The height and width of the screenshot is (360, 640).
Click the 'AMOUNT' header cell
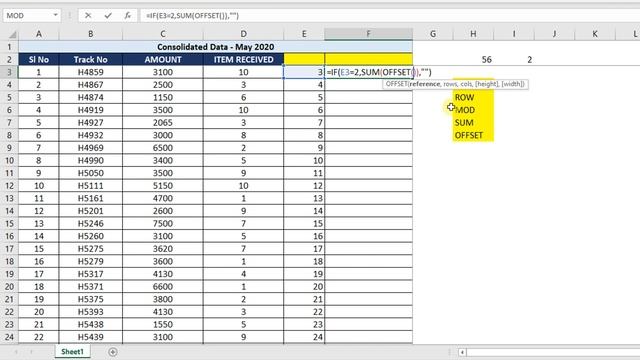pyautogui.click(x=162, y=60)
